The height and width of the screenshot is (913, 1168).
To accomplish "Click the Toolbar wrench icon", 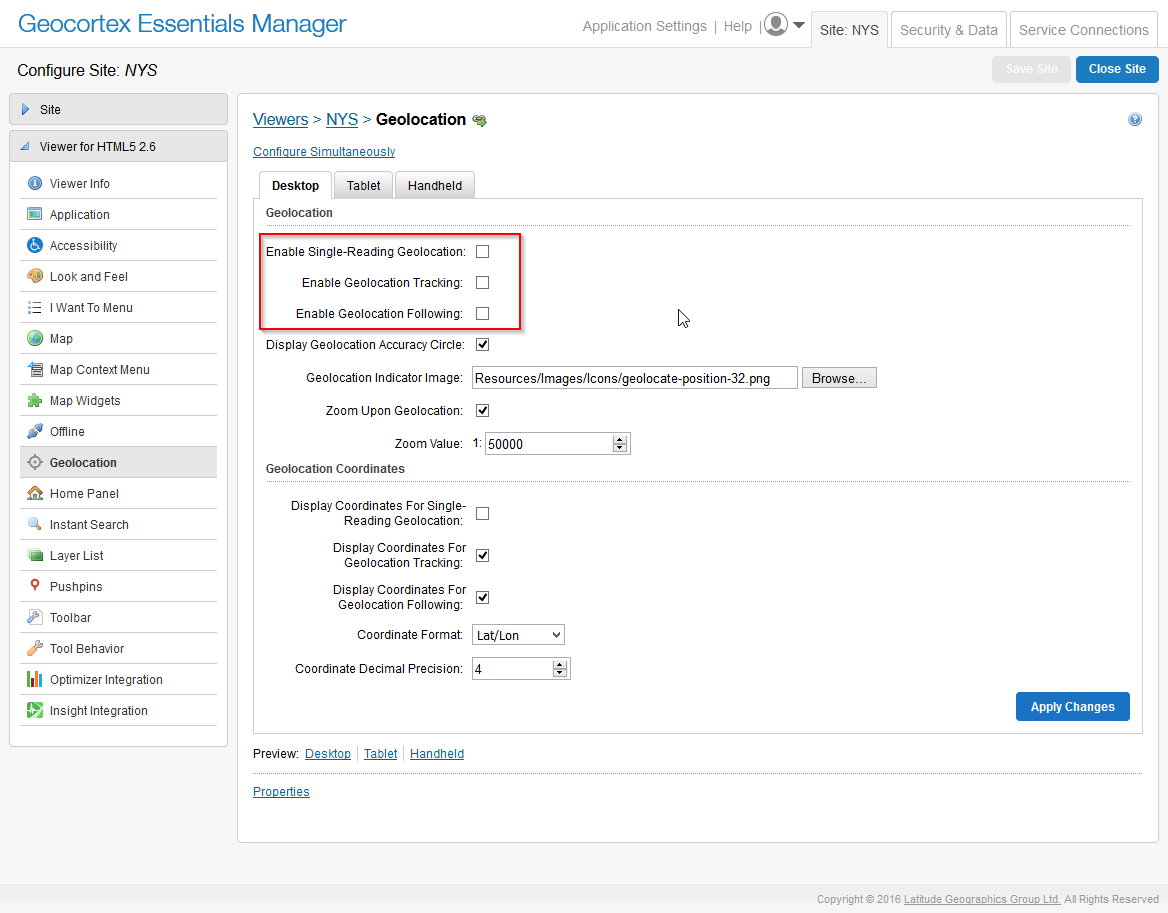I will tap(34, 617).
